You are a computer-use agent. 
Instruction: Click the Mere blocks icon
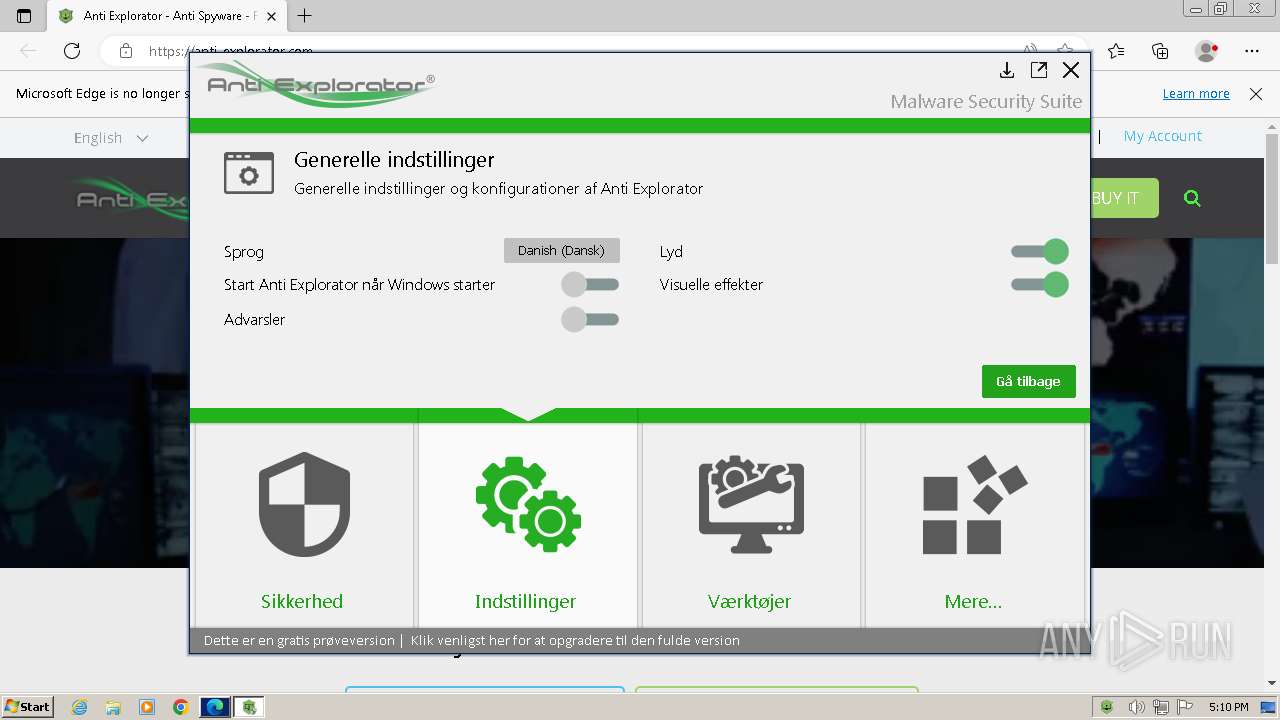974,505
